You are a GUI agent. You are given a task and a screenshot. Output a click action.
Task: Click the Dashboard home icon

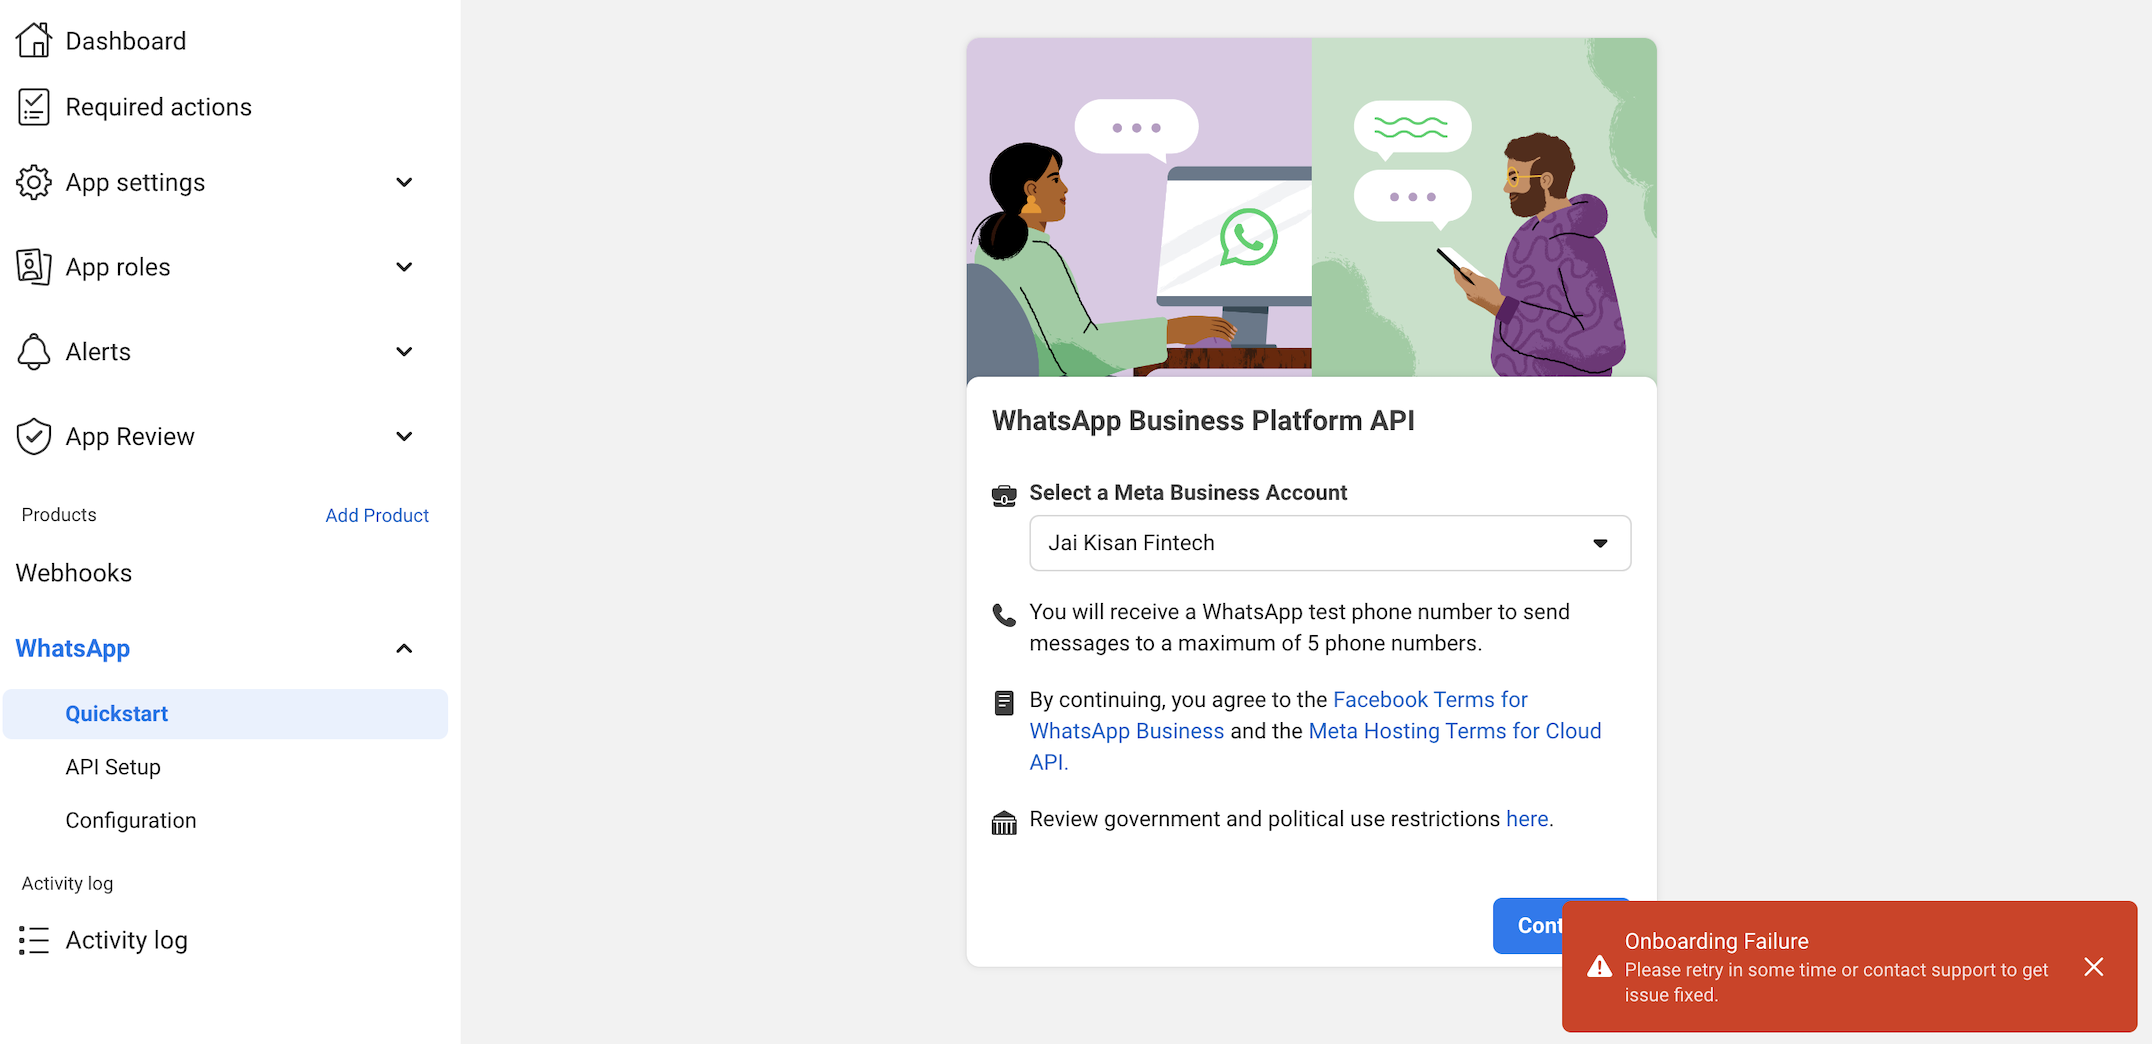pos(34,40)
